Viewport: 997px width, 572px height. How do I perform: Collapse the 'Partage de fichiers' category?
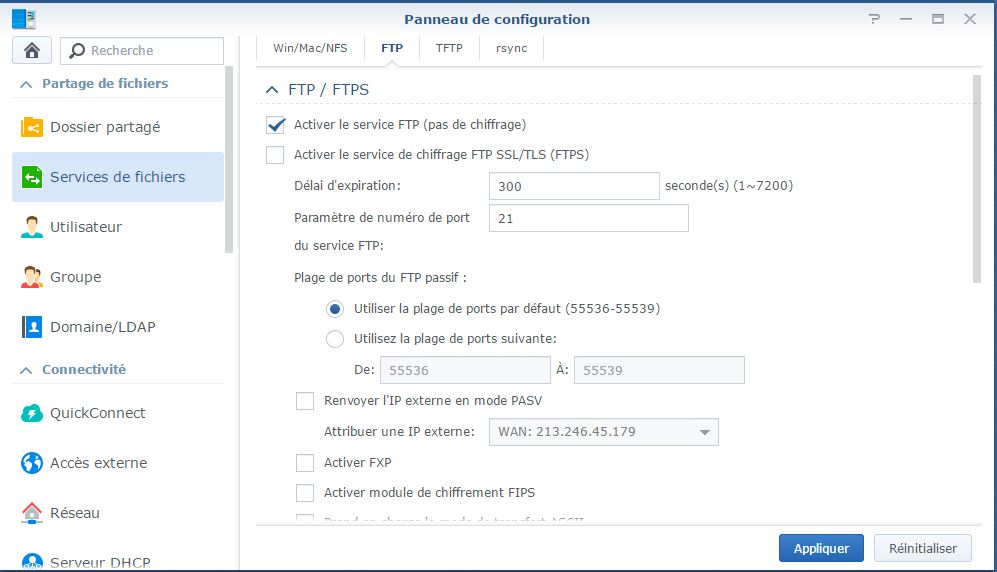point(26,84)
